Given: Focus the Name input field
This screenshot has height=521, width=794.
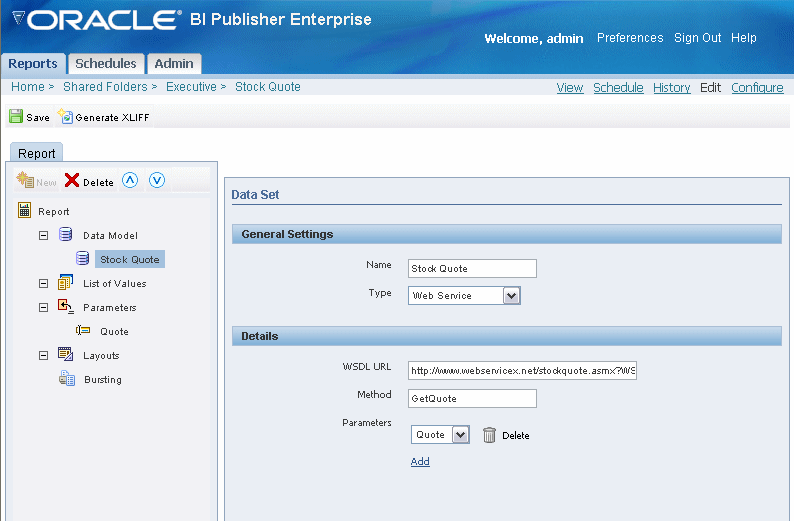Looking at the screenshot, I should coord(472,268).
